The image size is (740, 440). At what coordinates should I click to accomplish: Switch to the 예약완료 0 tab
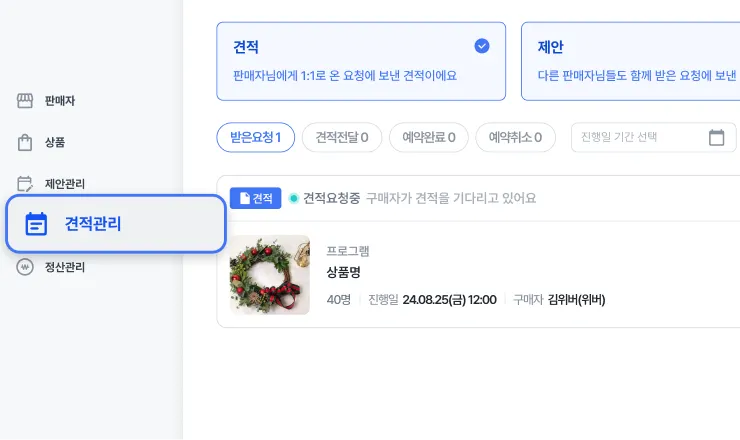click(429, 137)
